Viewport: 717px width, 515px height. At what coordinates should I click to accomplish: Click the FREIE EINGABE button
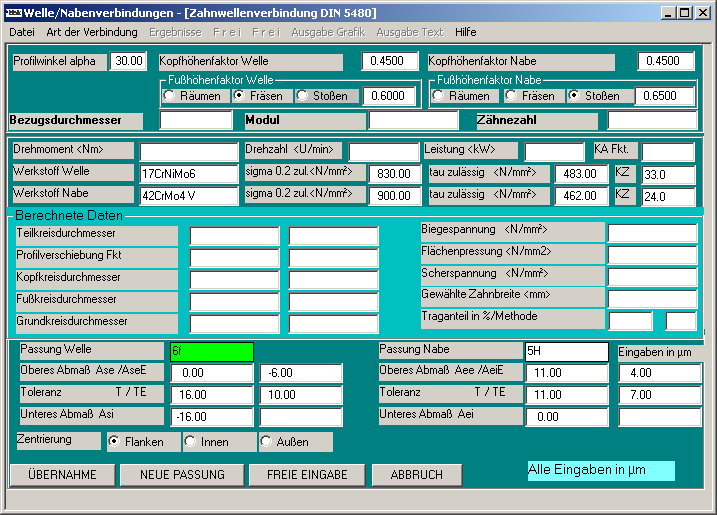(x=307, y=474)
